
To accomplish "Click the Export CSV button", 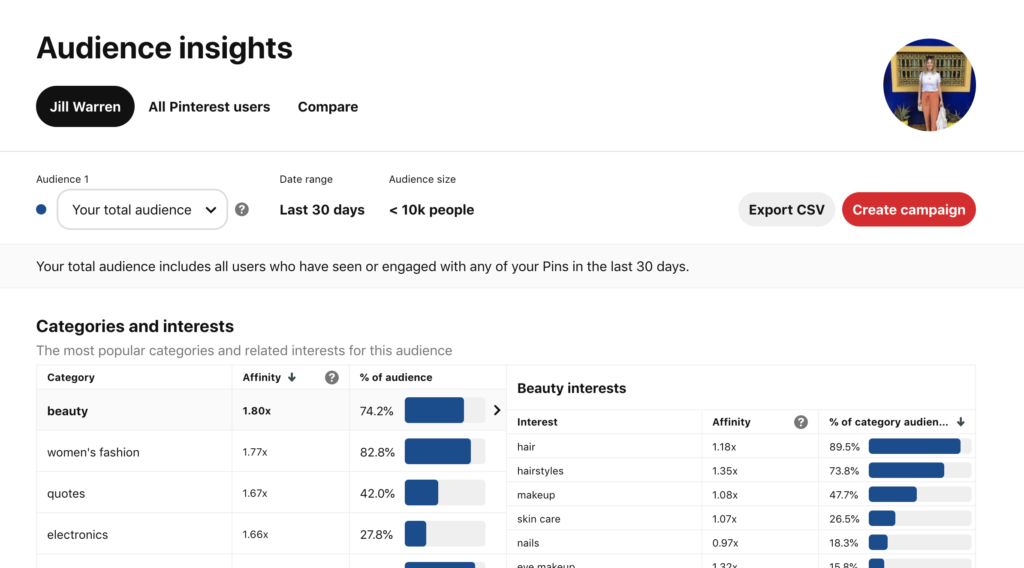I will tap(787, 210).
